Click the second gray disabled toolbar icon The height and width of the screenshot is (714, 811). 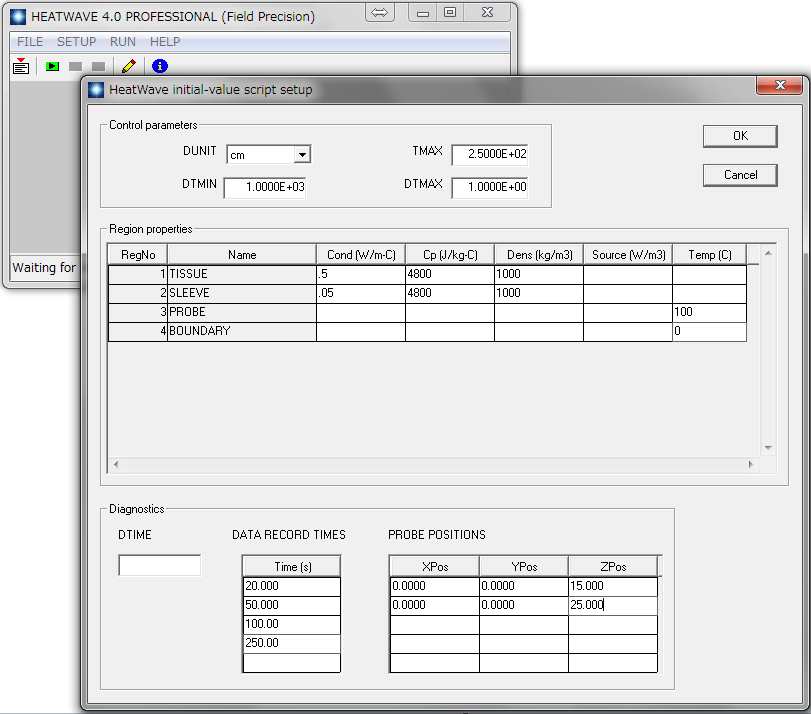98,66
